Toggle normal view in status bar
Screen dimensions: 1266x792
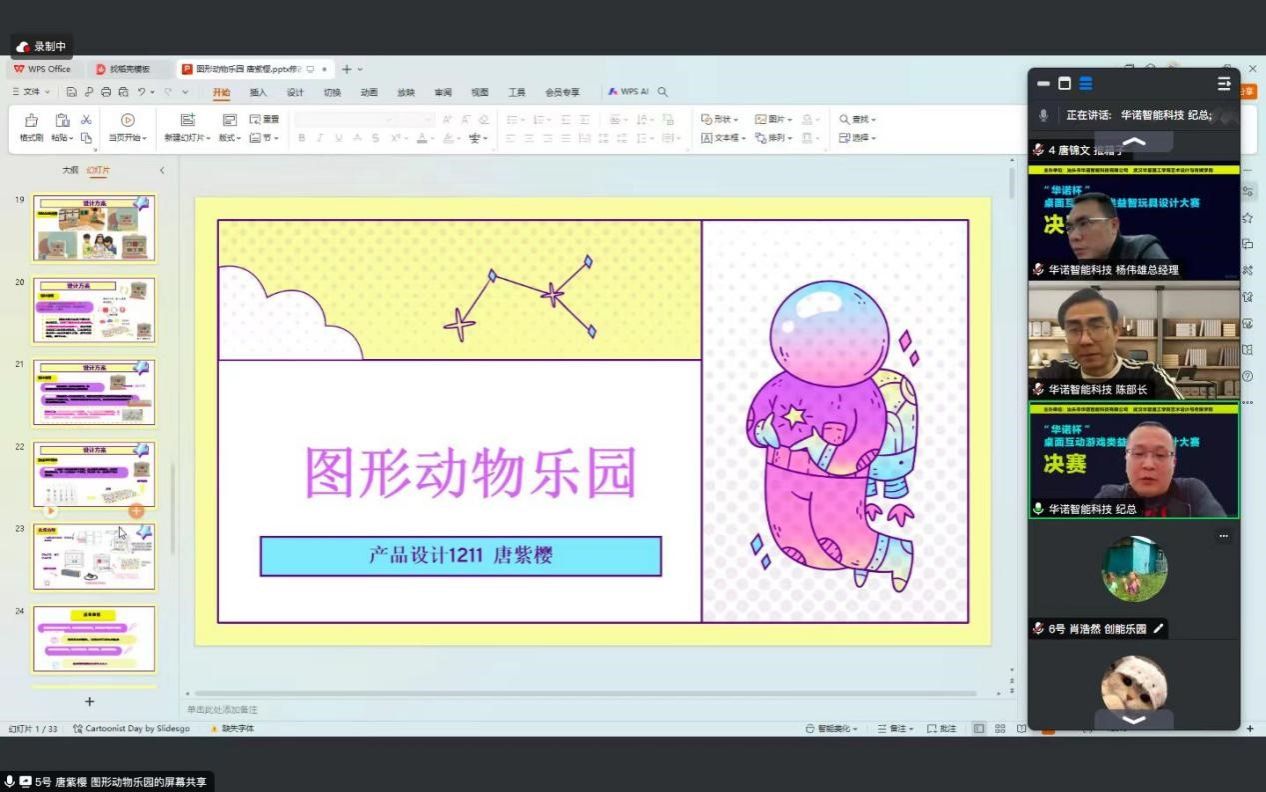(x=979, y=728)
